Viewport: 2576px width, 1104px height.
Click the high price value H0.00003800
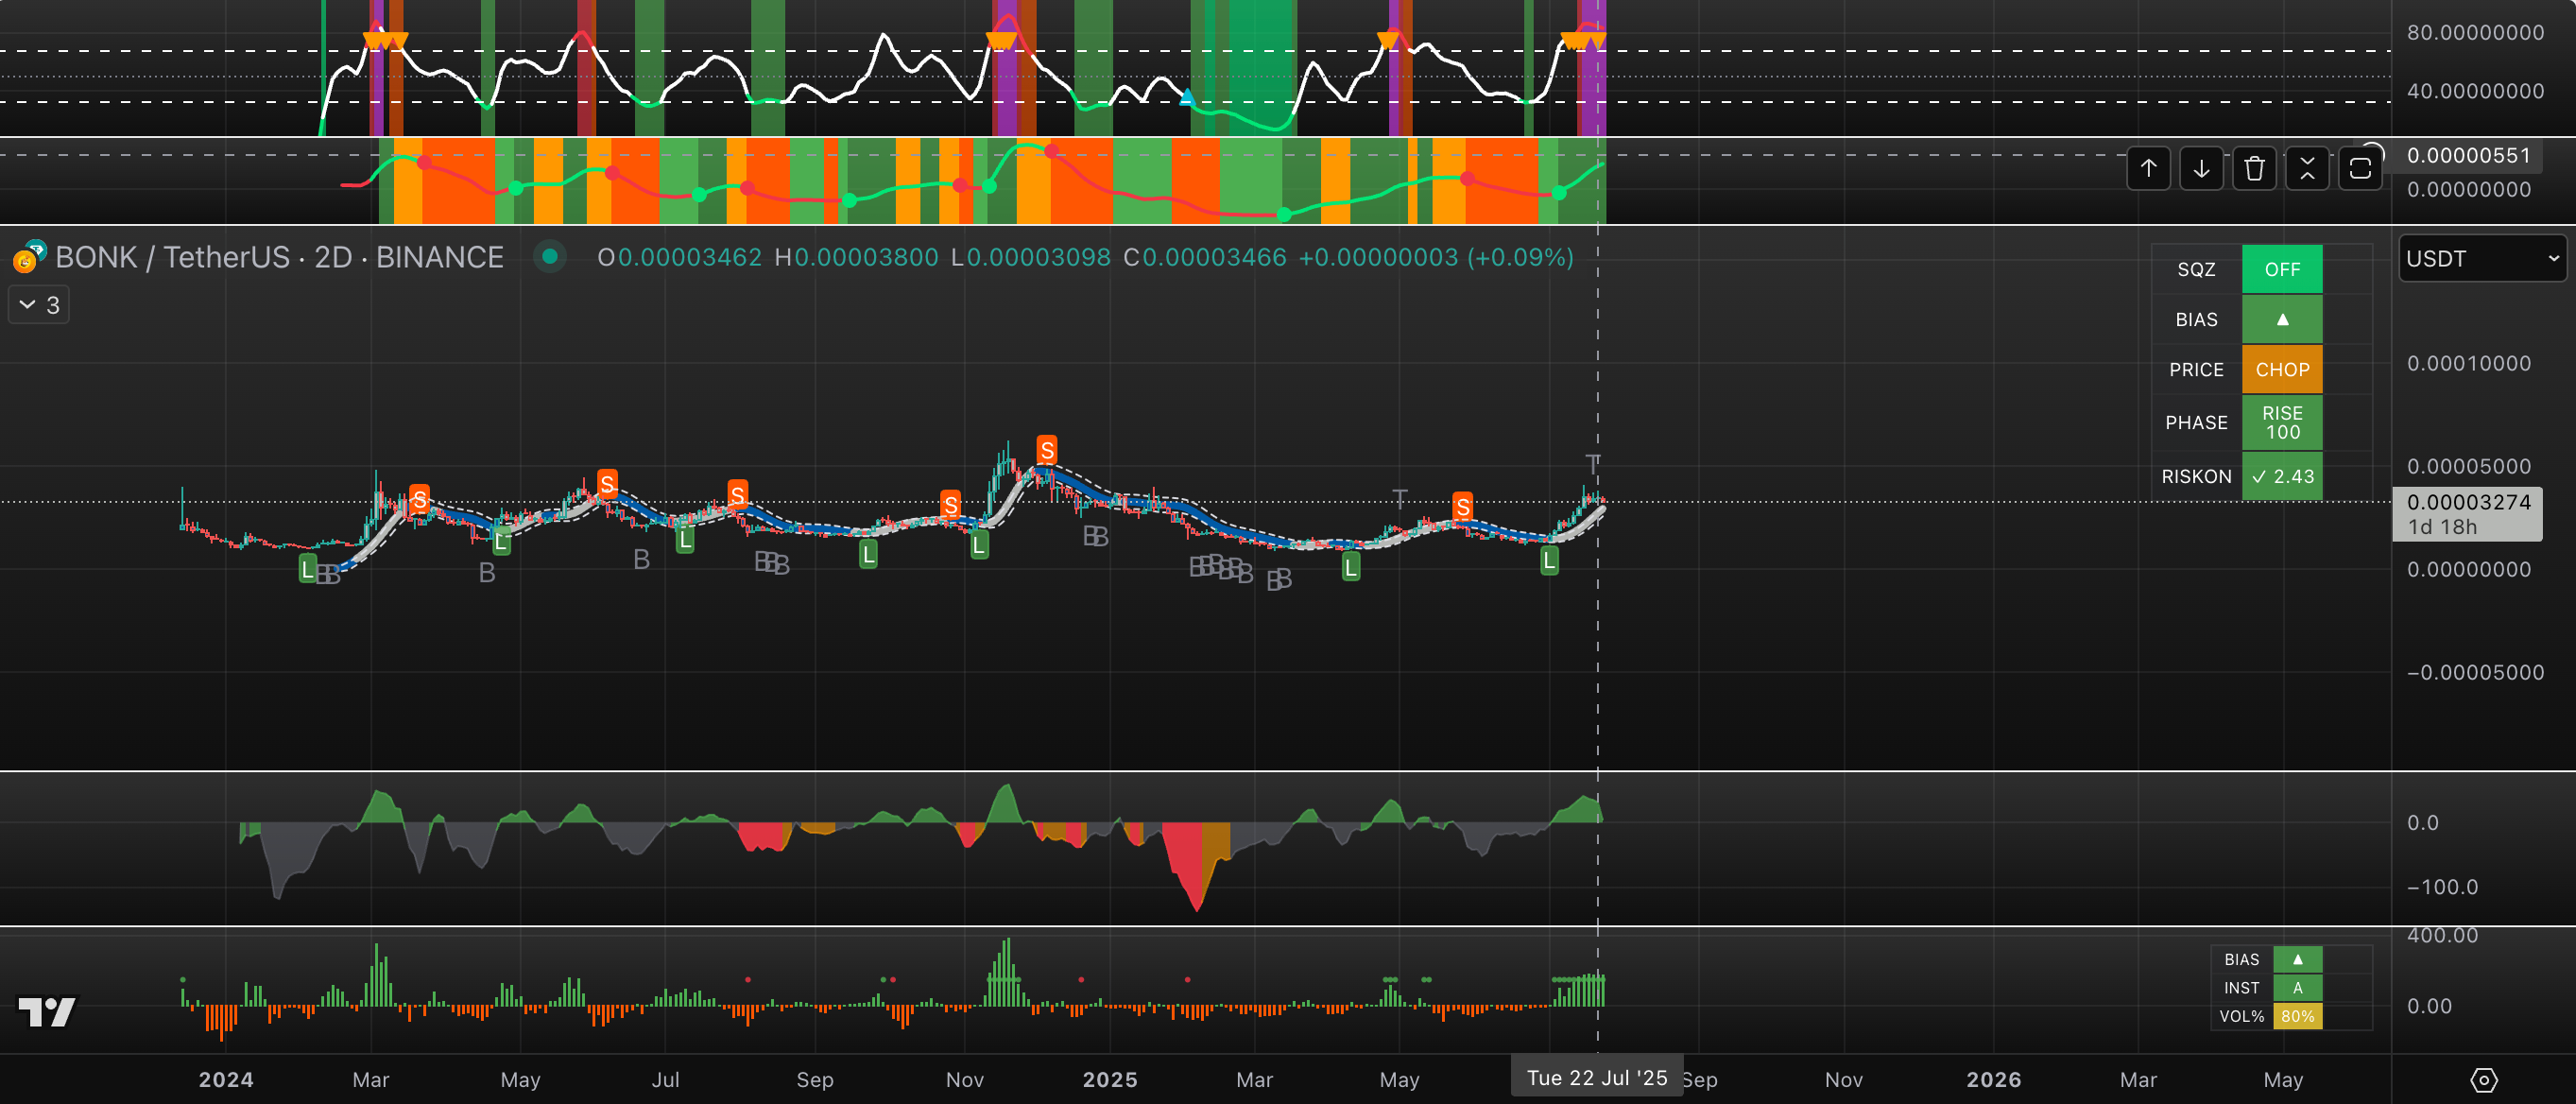coord(856,257)
